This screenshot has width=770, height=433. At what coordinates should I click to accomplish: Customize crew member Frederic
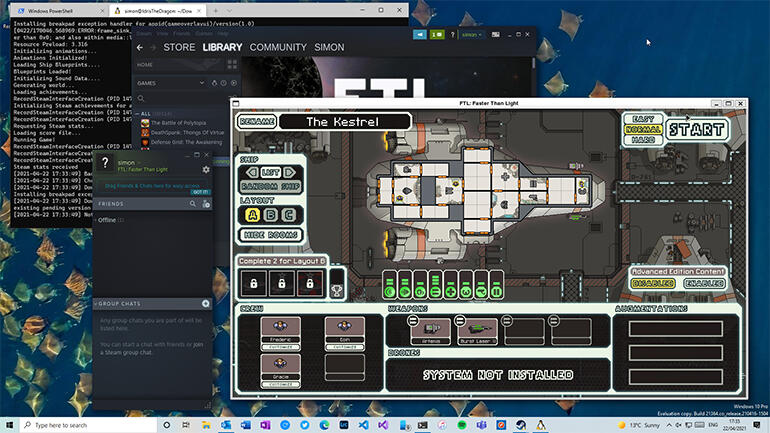(x=280, y=347)
